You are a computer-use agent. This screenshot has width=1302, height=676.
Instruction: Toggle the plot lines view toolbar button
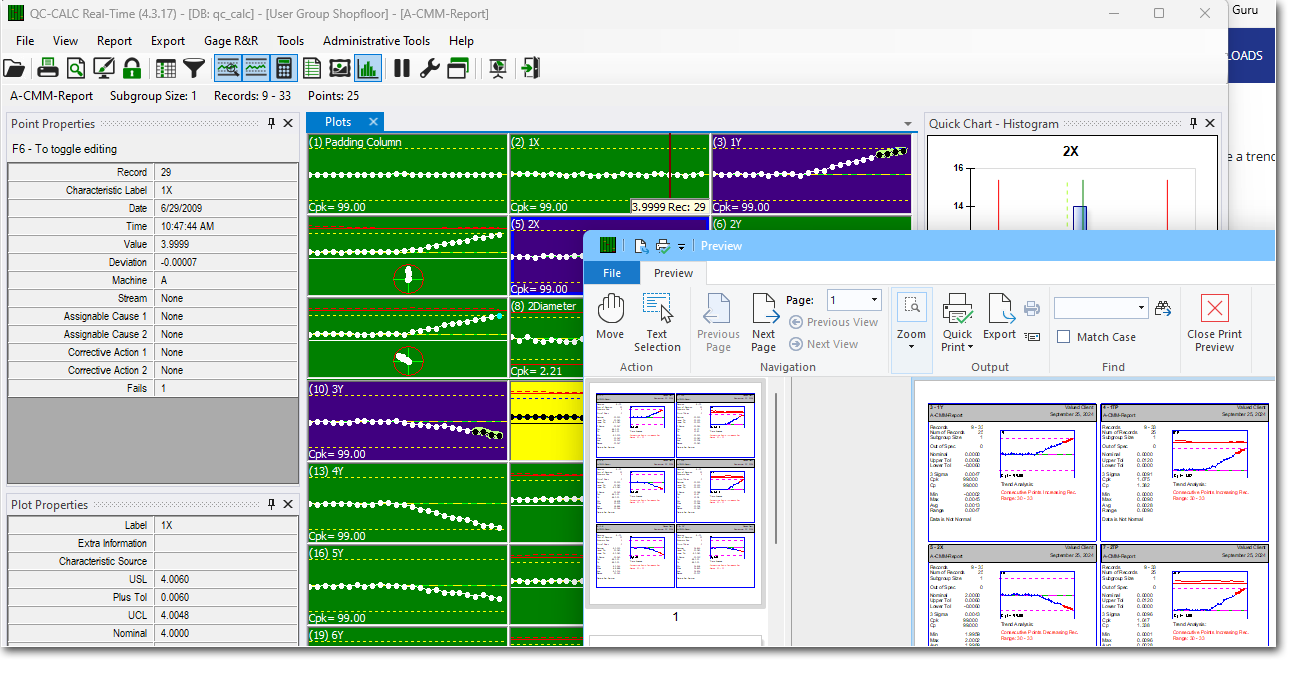click(x=256, y=68)
